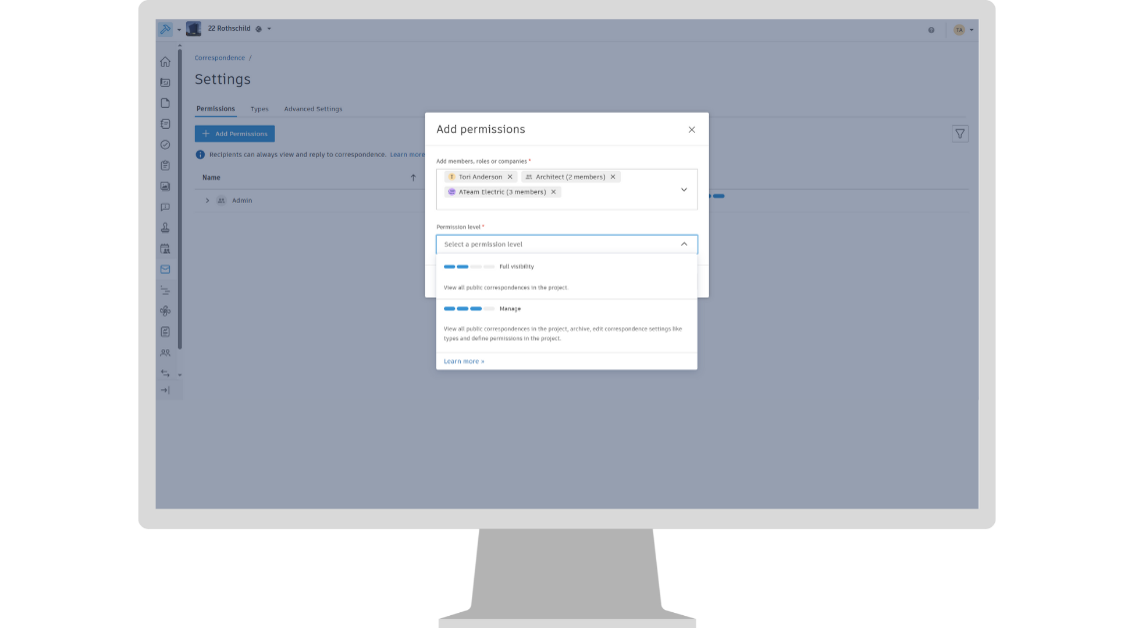This screenshot has height=632, width=1121.
Task: Click the Correspondence breadcrumb link
Action: pyautogui.click(x=219, y=58)
